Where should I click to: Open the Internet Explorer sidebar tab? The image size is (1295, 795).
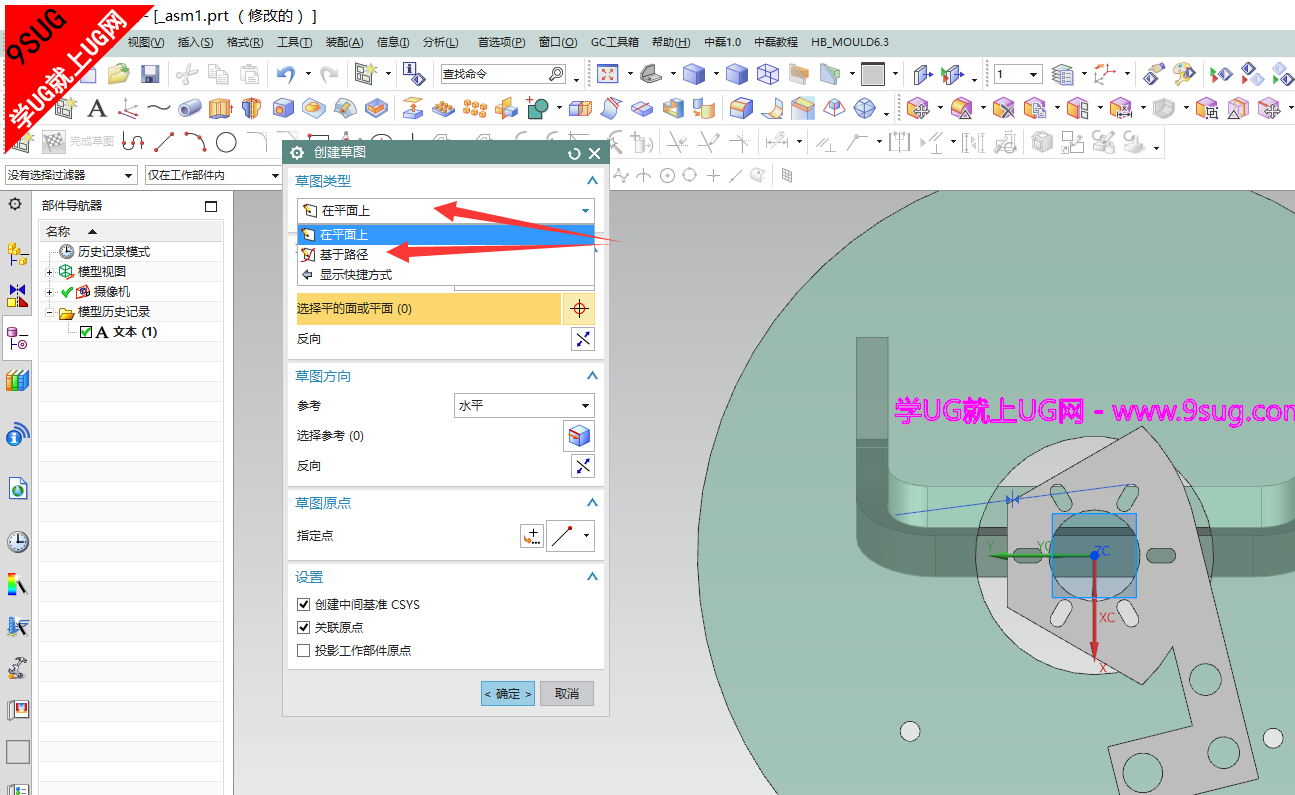(x=17, y=488)
